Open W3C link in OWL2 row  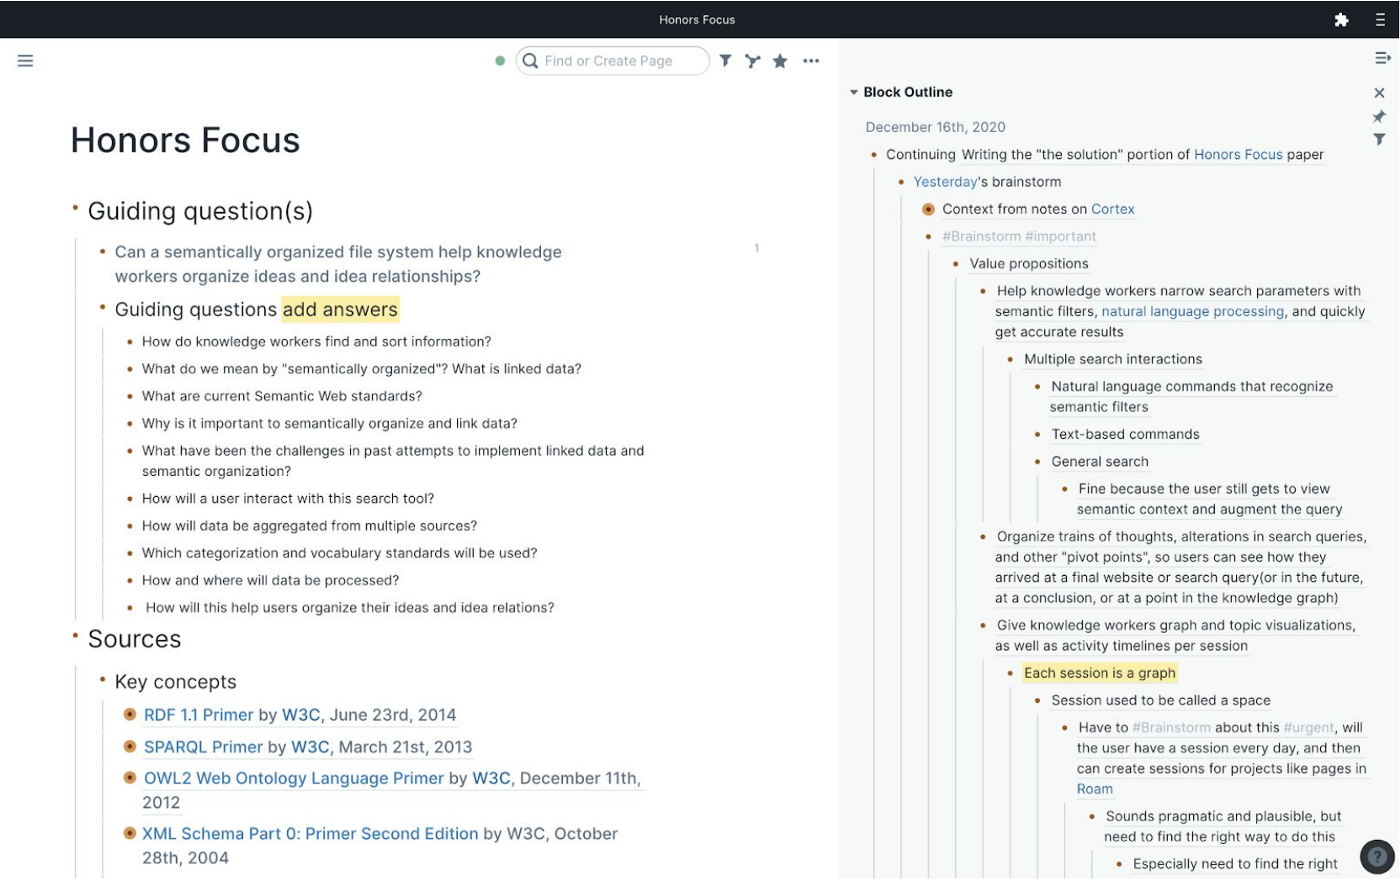491,778
